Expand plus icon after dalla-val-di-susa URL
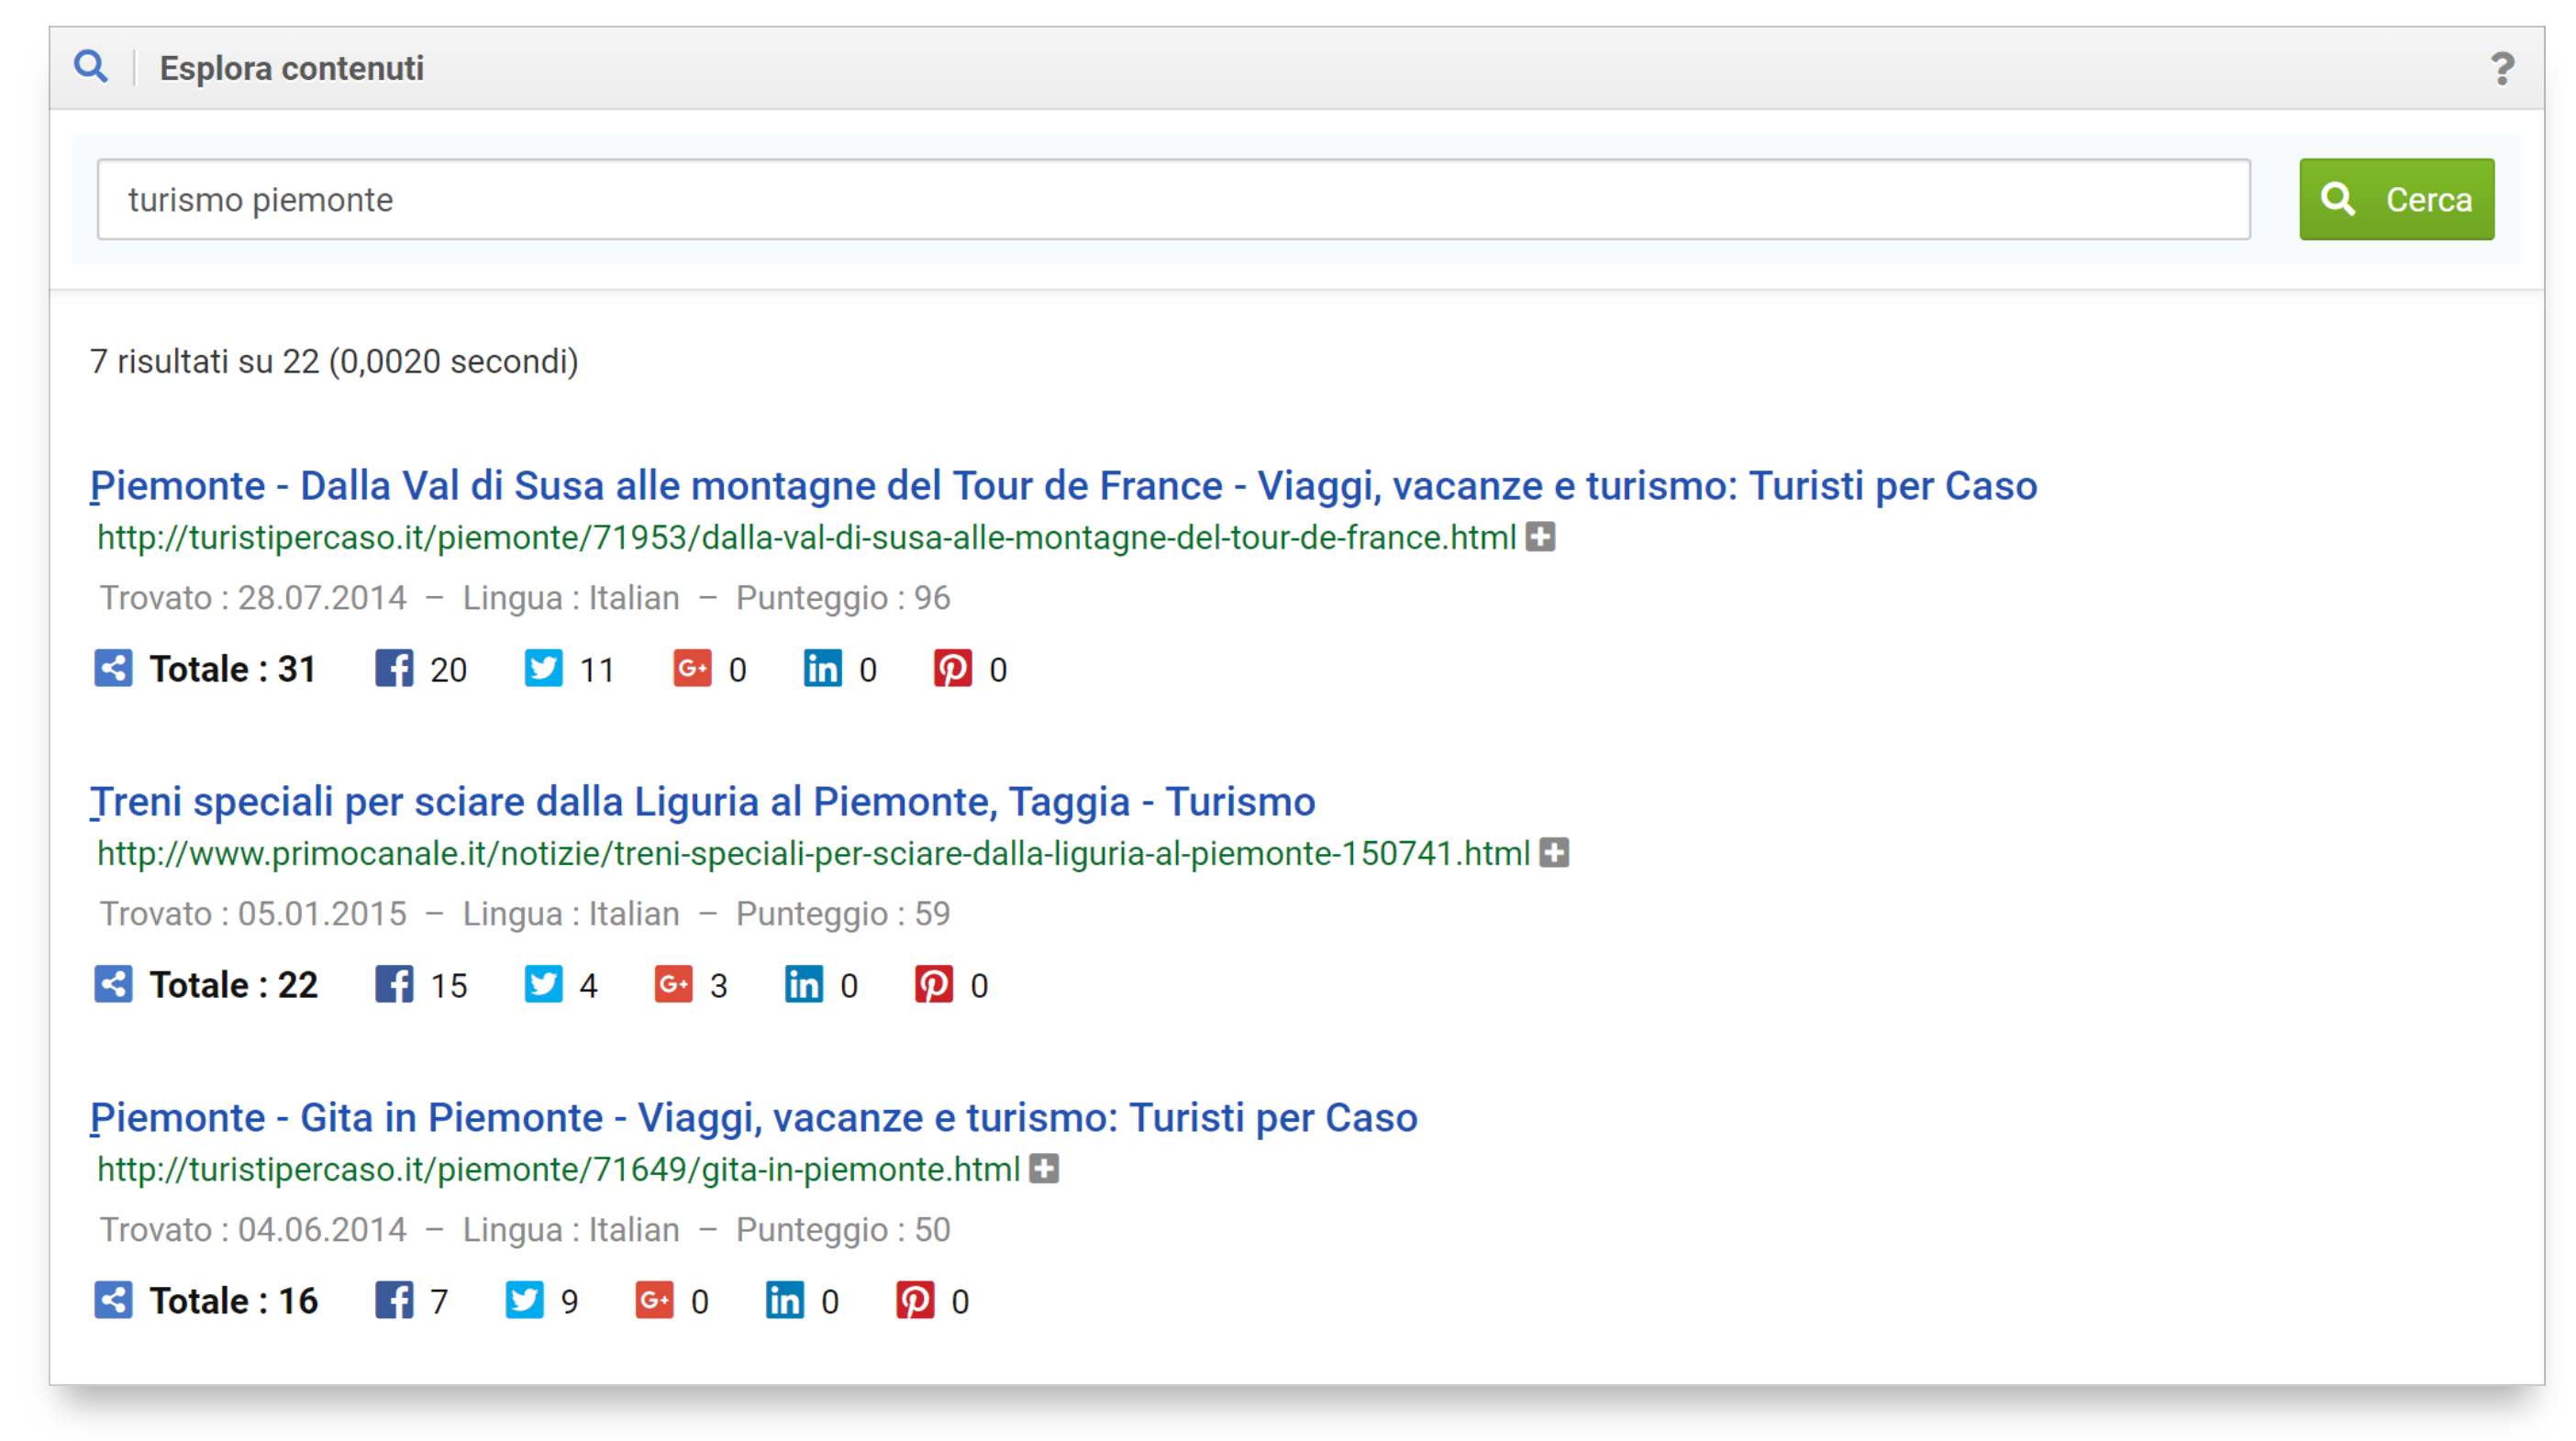This screenshot has width=2576, height=1441. click(1540, 537)
